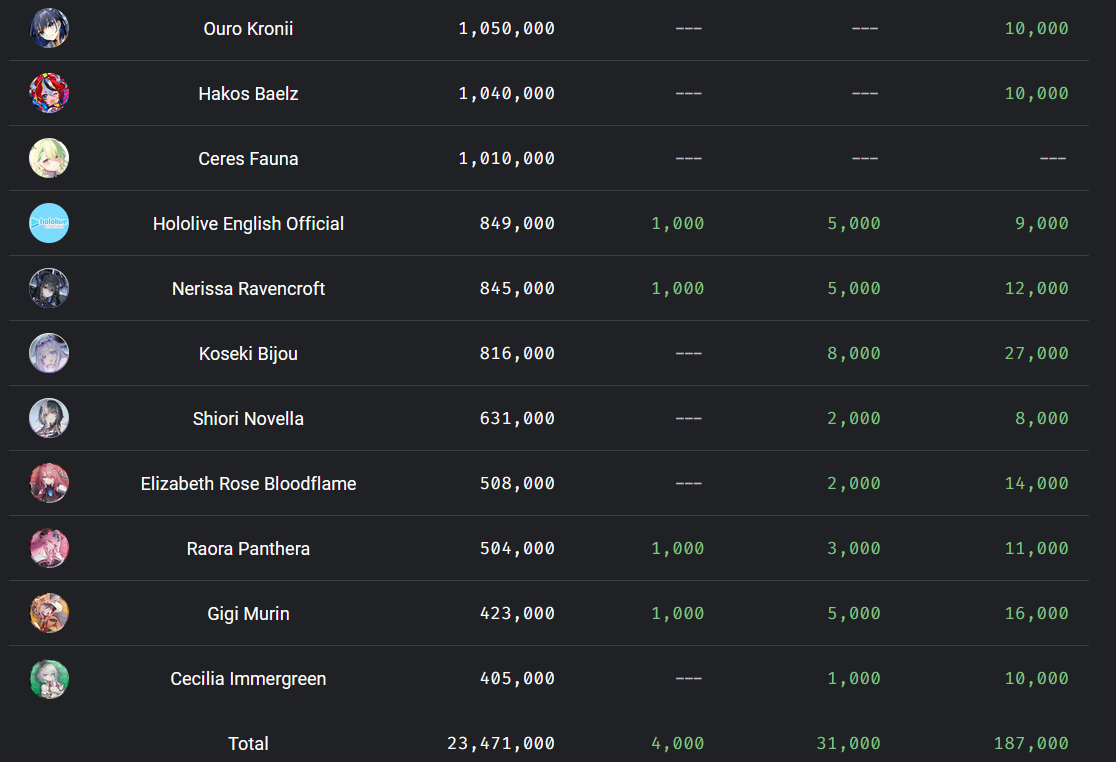Image resolution: width=1116 pixels, height=762 pixels.
Task: Click the Hololive English Official channel logo
Action: click(49, 223)
